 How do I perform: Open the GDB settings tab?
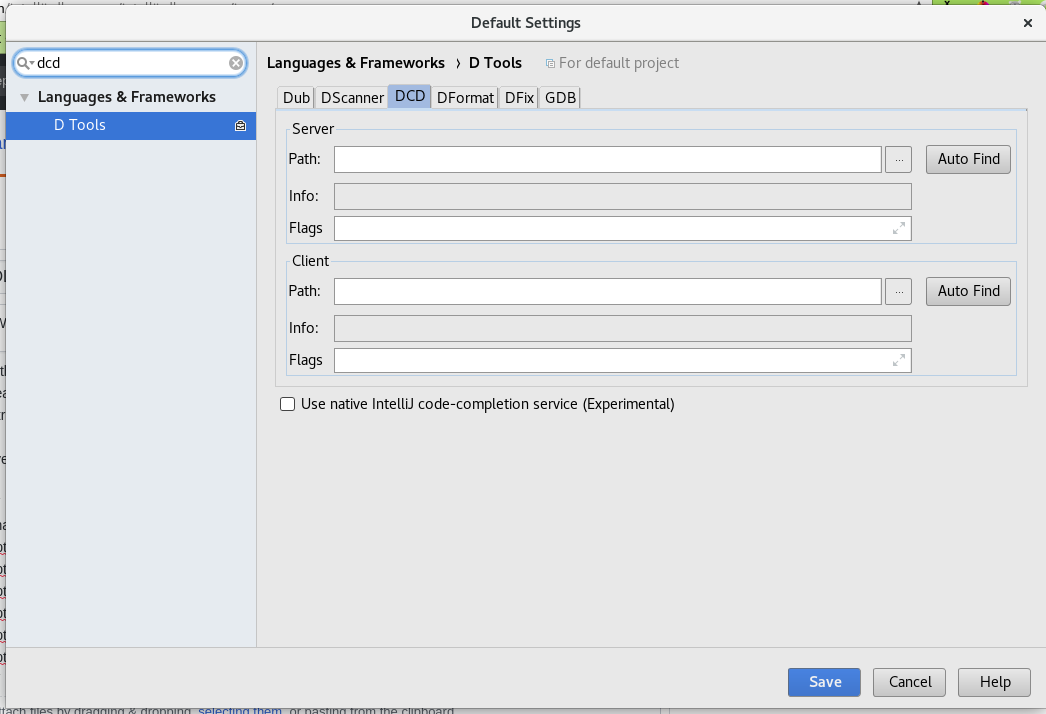point(559,97)
